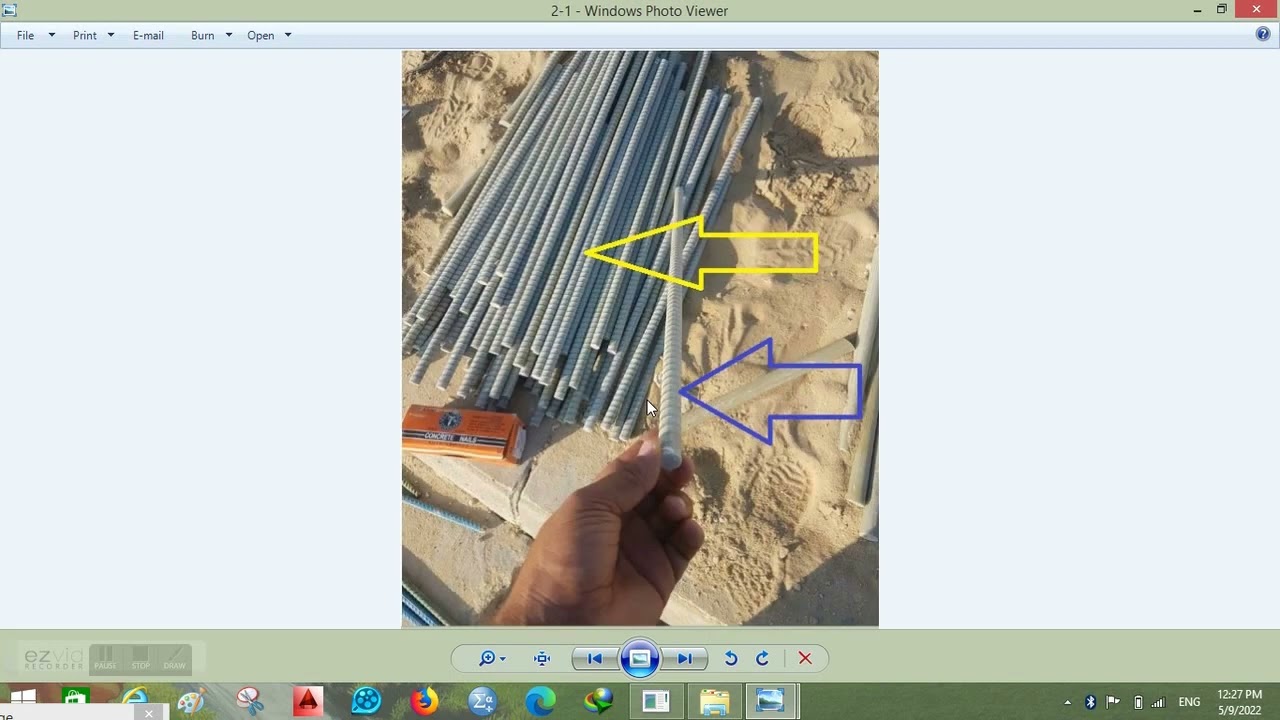Launch AutoCAD from the taskbar
The width and height of the screenshot is (1280, 720).
pos(307,701)
